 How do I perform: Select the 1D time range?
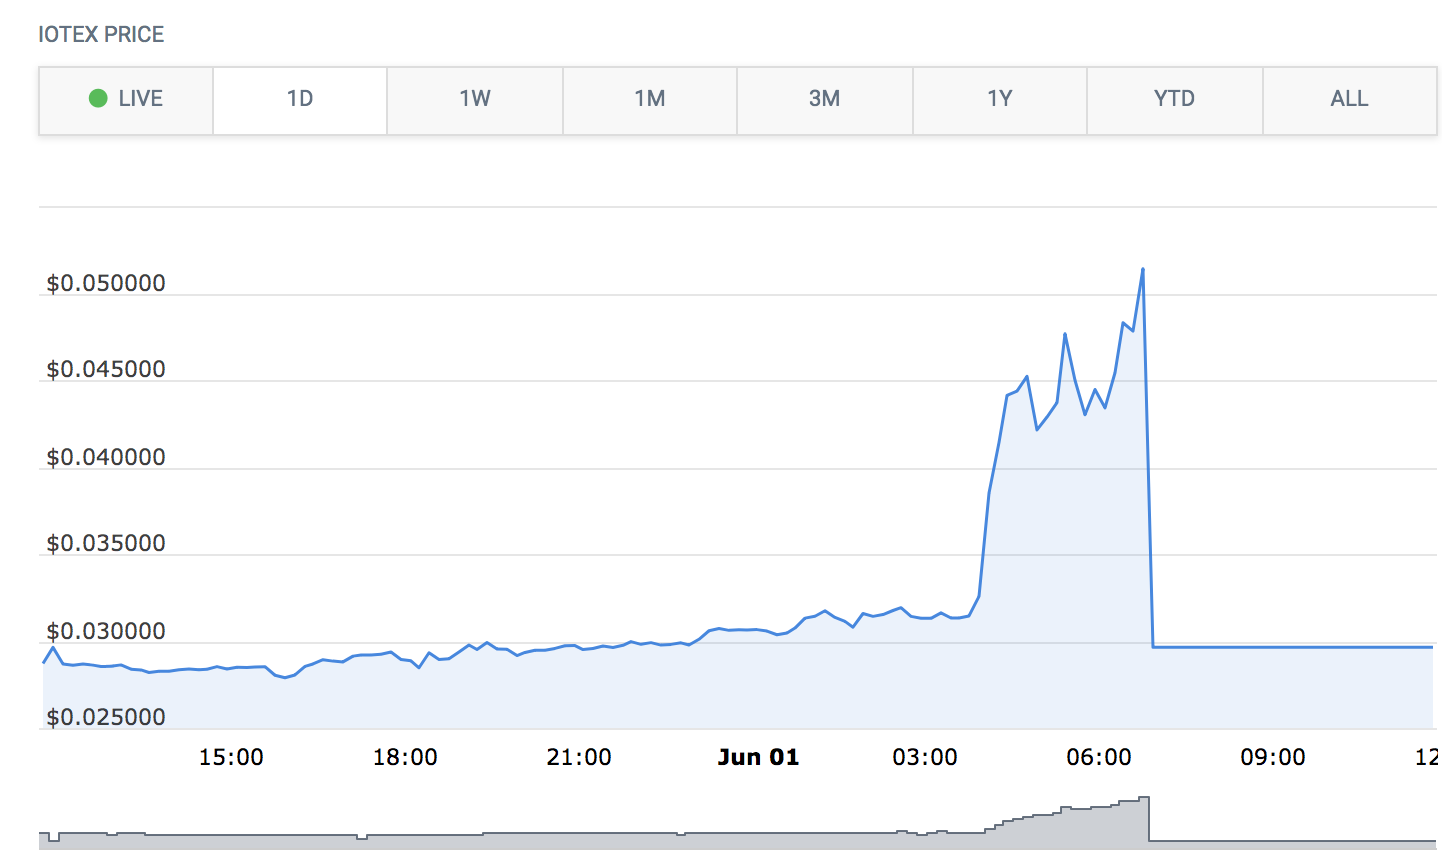click(x=300, y=100)
